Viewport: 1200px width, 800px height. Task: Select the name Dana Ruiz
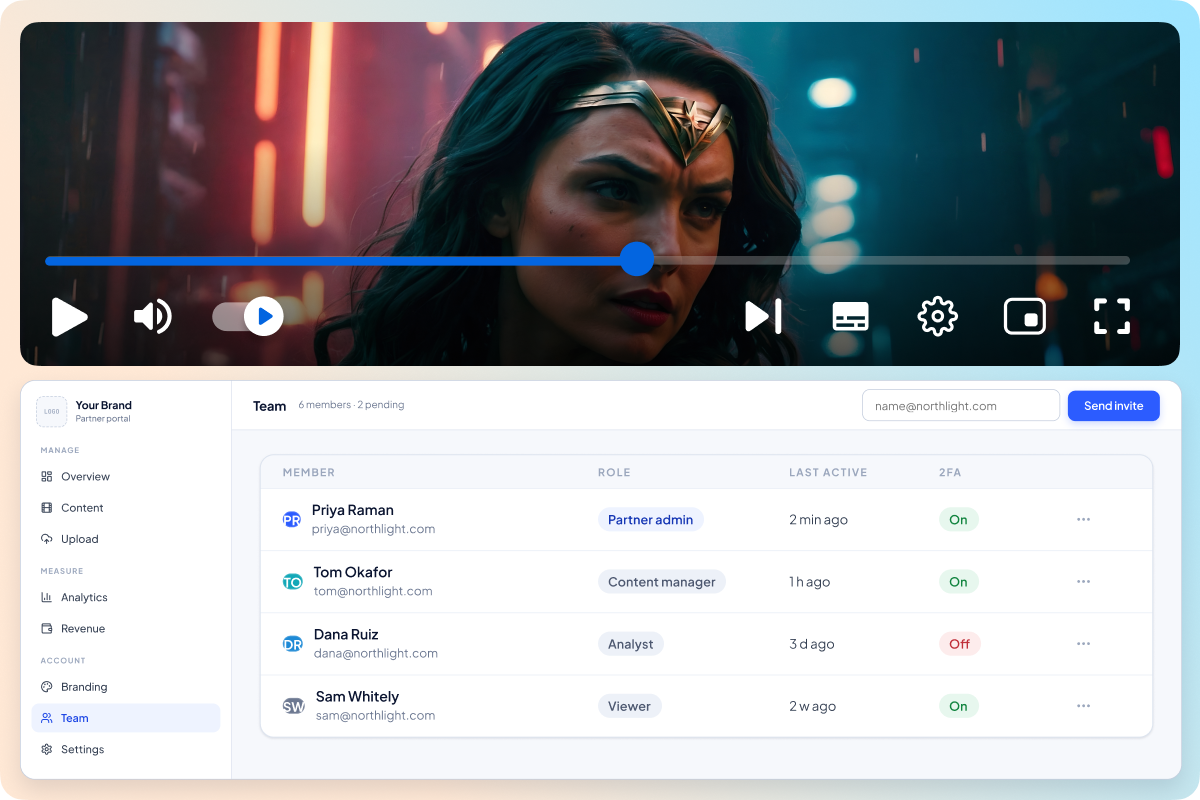click(346, 634)
